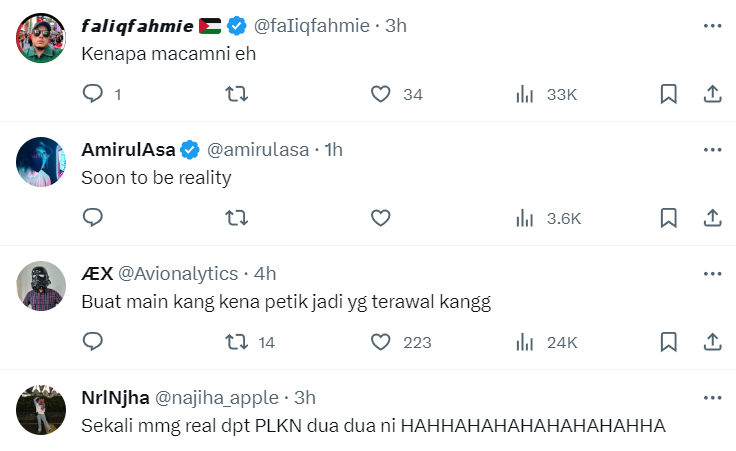Screen dimensions: 736x451
Task: Open @najiha_apple profile handle link
Action: click(216, 398)
